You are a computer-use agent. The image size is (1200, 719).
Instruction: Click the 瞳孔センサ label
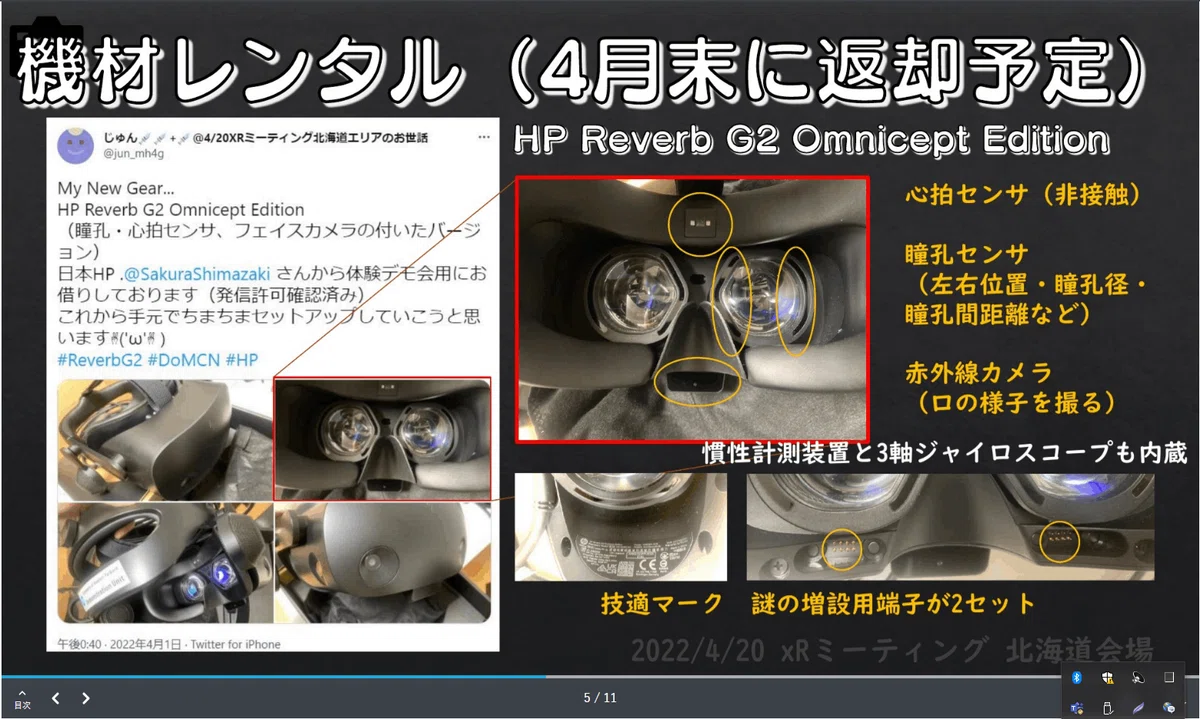point(966,255)
